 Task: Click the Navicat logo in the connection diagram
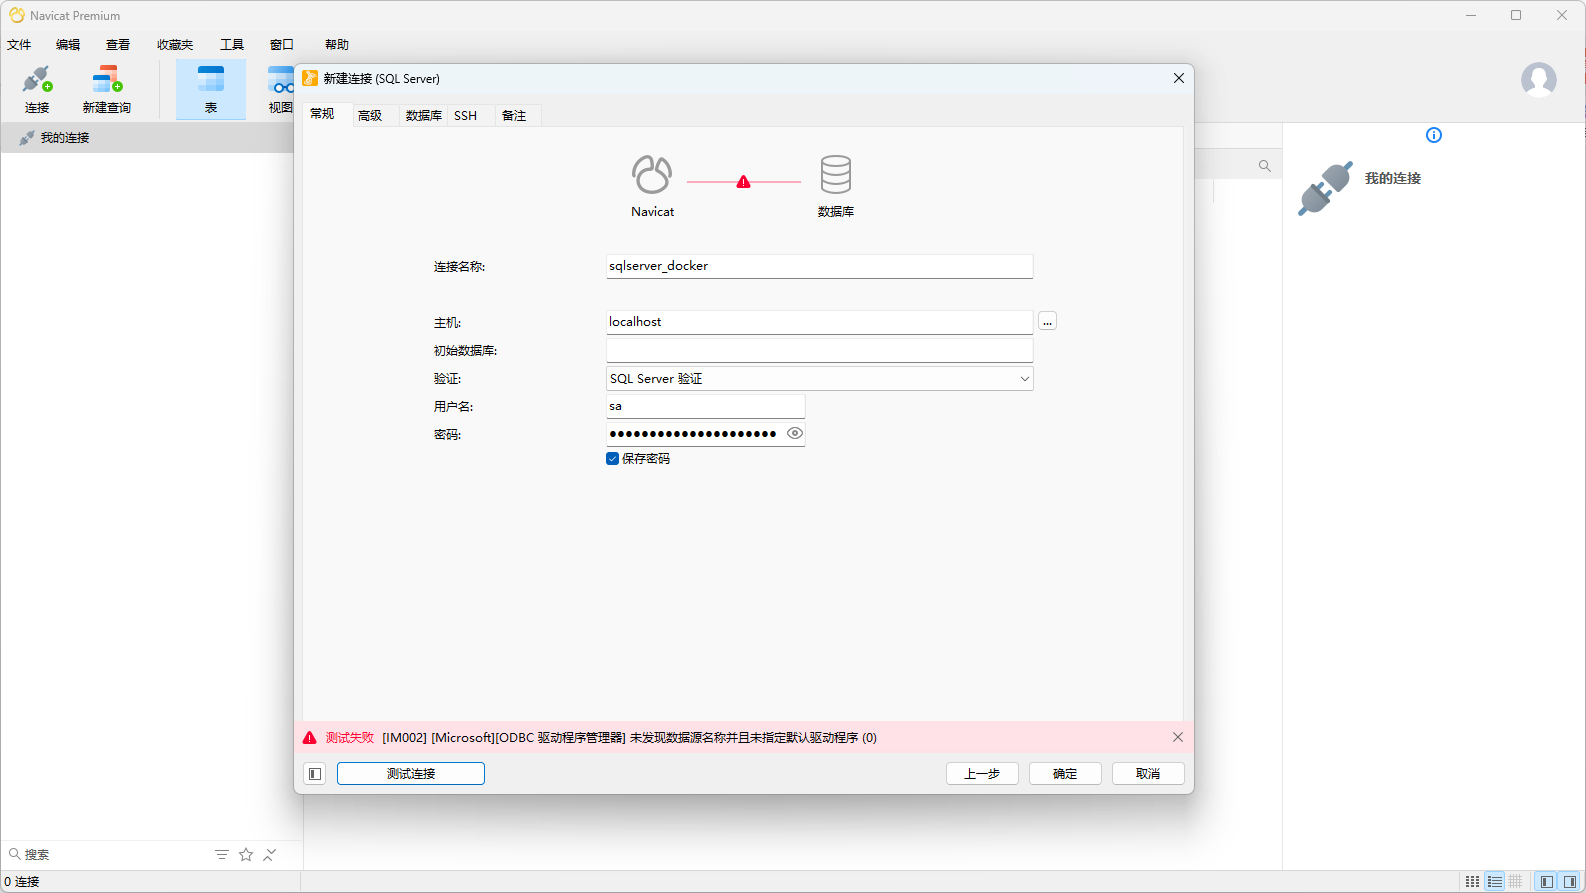[x=652, y=174]
